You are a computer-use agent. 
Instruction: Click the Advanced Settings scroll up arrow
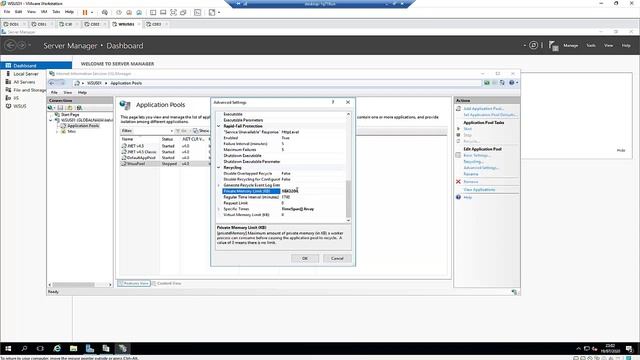point(348,114)
